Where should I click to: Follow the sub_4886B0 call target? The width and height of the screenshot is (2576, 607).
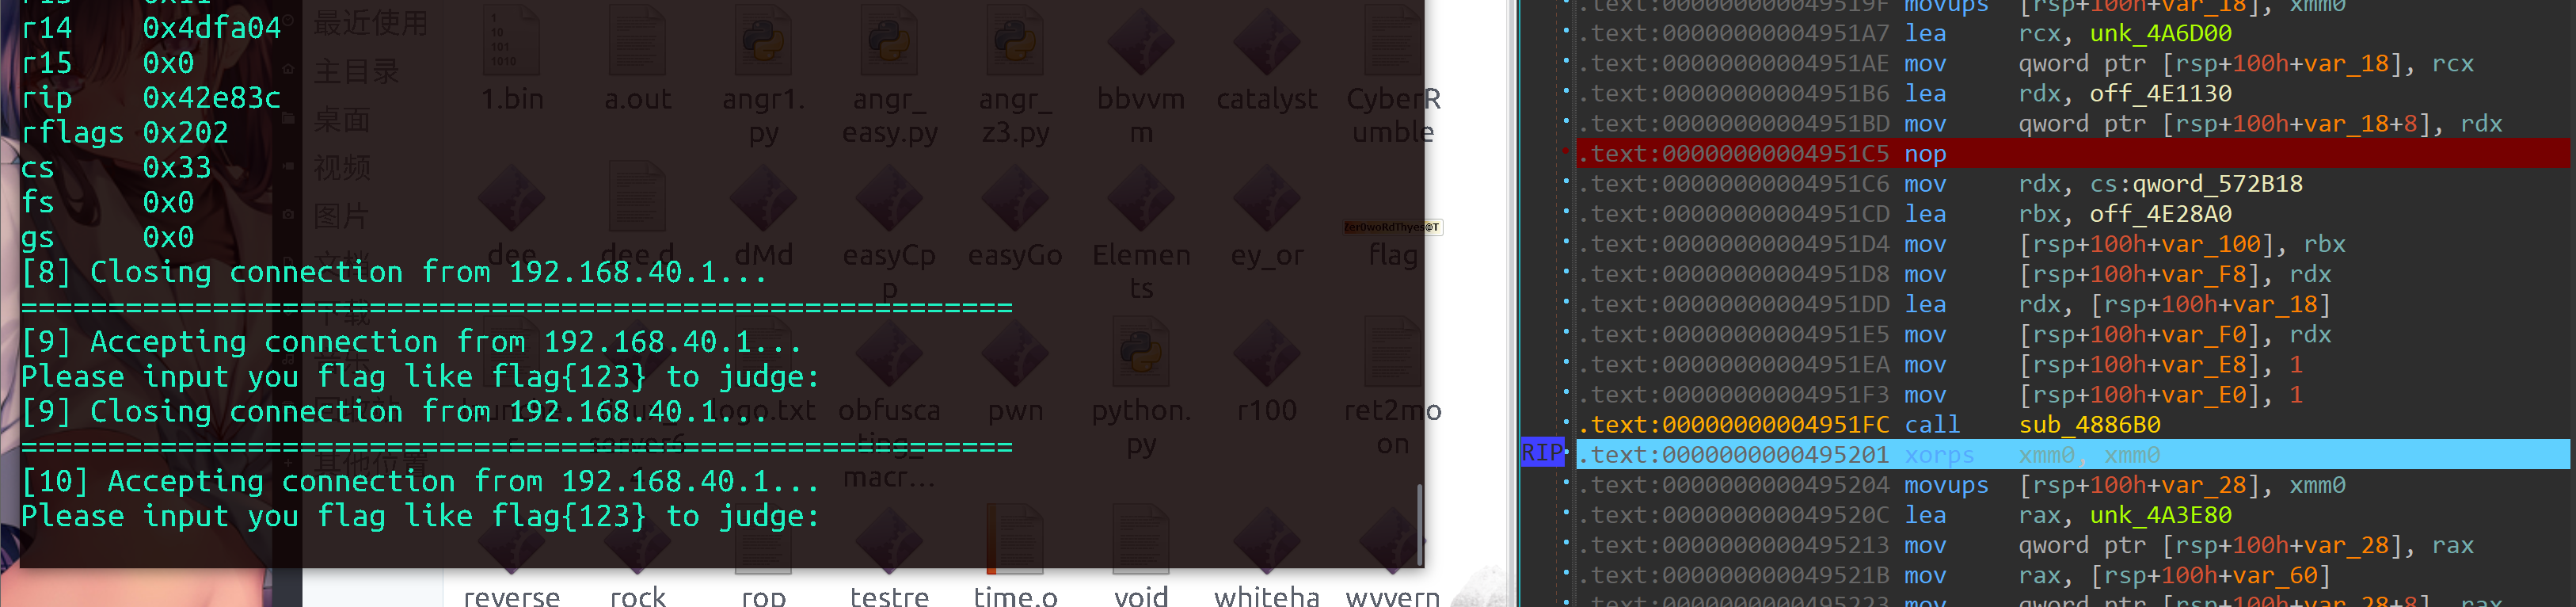click(2089, 425)
